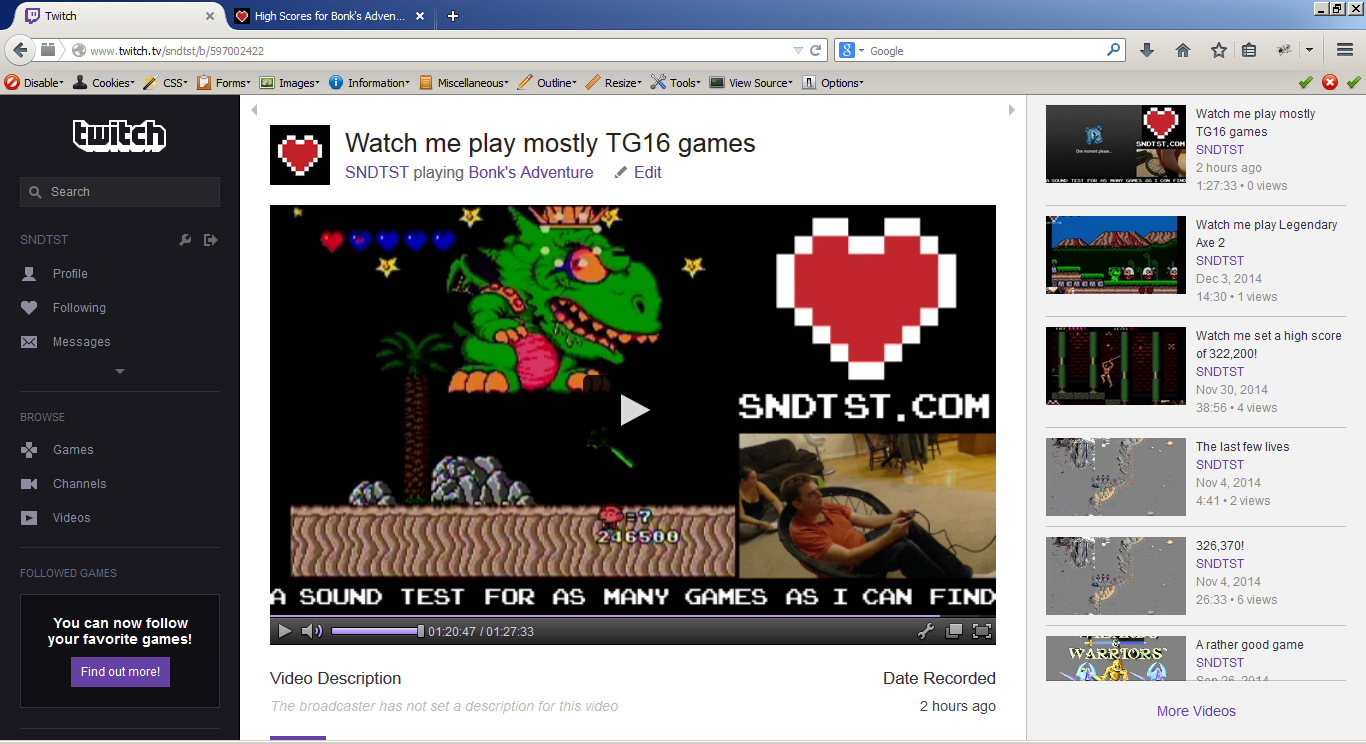Open the Firefox hamburger menu
This screenshot has height=744, width=1366.
1345,50
